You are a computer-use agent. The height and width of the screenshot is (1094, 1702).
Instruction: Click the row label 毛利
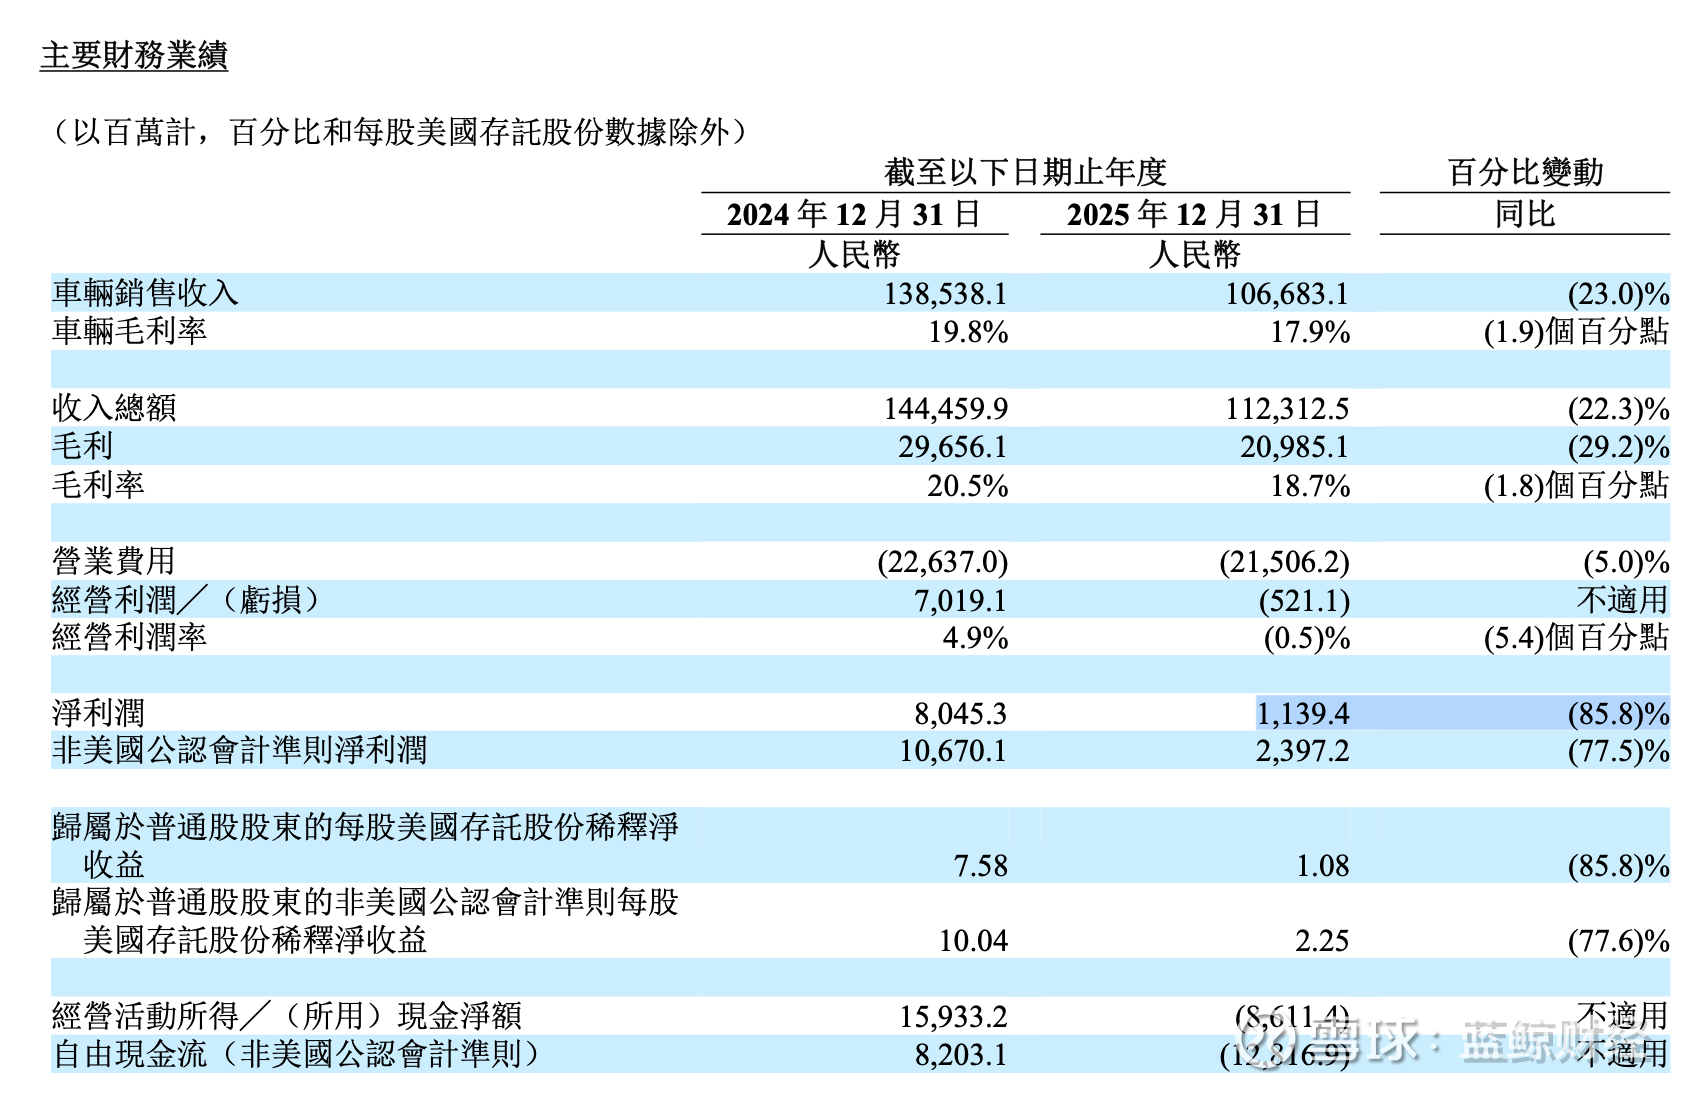click(x=83, y=446)
